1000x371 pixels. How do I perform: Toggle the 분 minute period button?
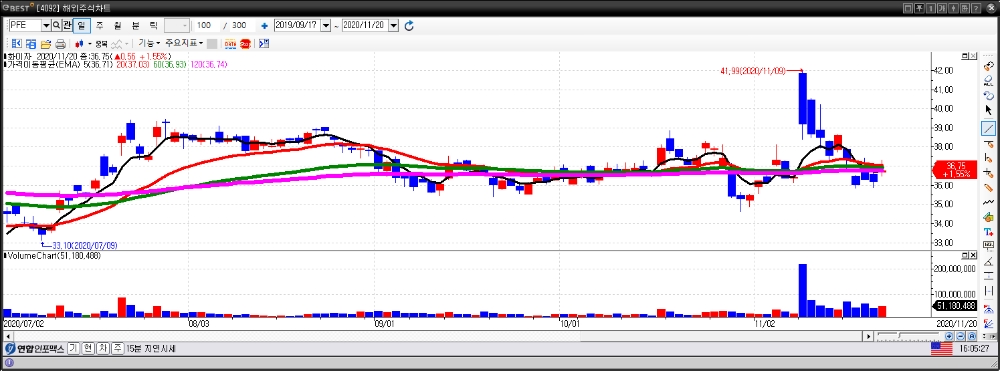click(x=135, y=25)
